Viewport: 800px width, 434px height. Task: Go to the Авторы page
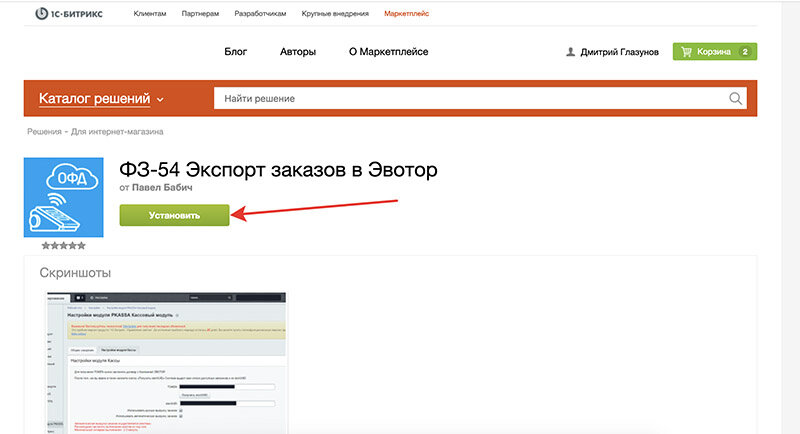pyautogui.click(x=298, y=52)
